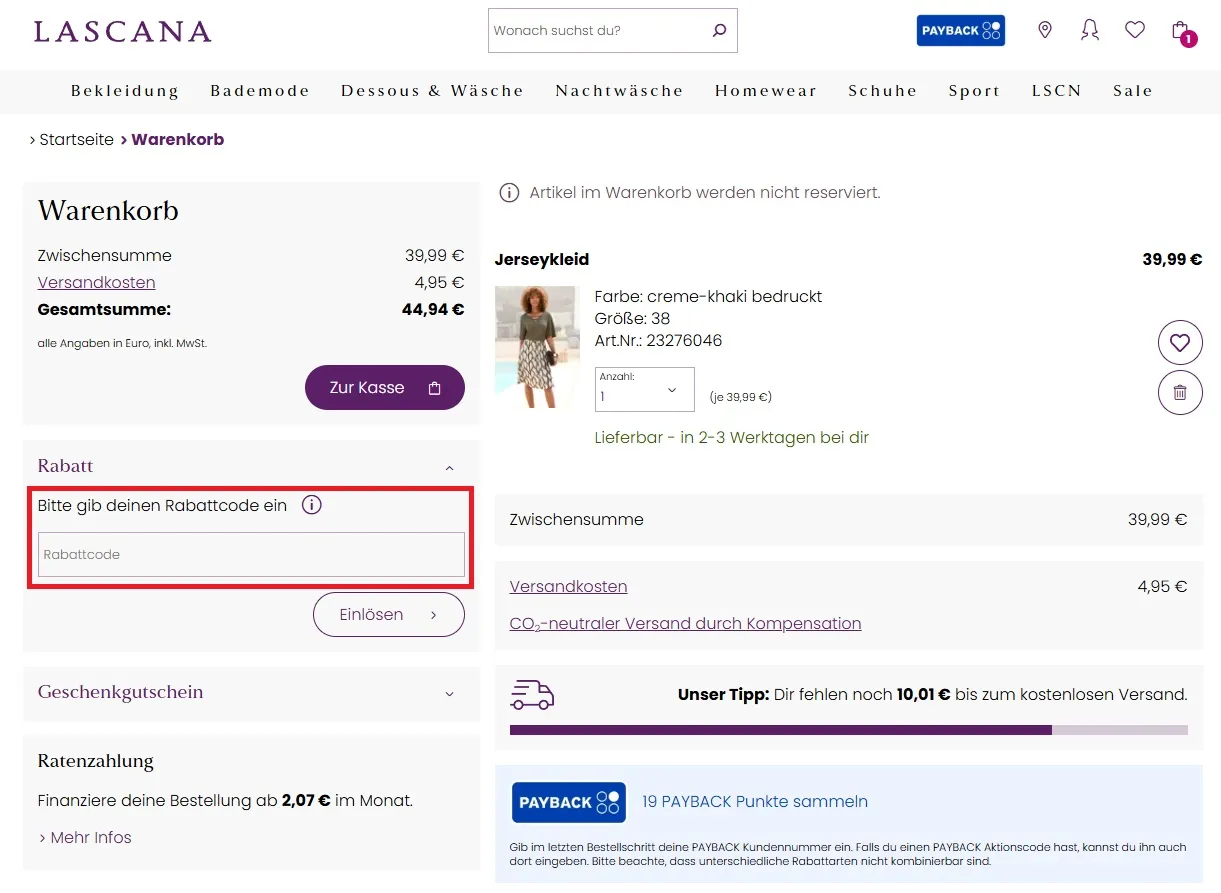Collapse the Rabatt section
The image size is (1221, 893).
tap(448, 466)
